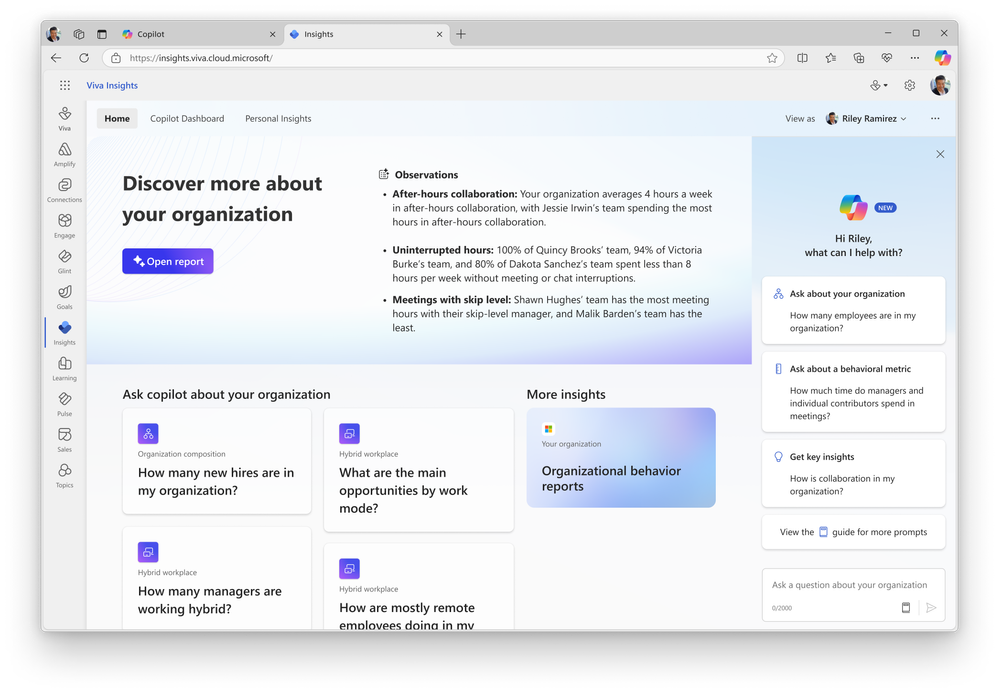999x693 pixels.
Task: Open Sales from the sidebar
Action: [x=64, y=439]
